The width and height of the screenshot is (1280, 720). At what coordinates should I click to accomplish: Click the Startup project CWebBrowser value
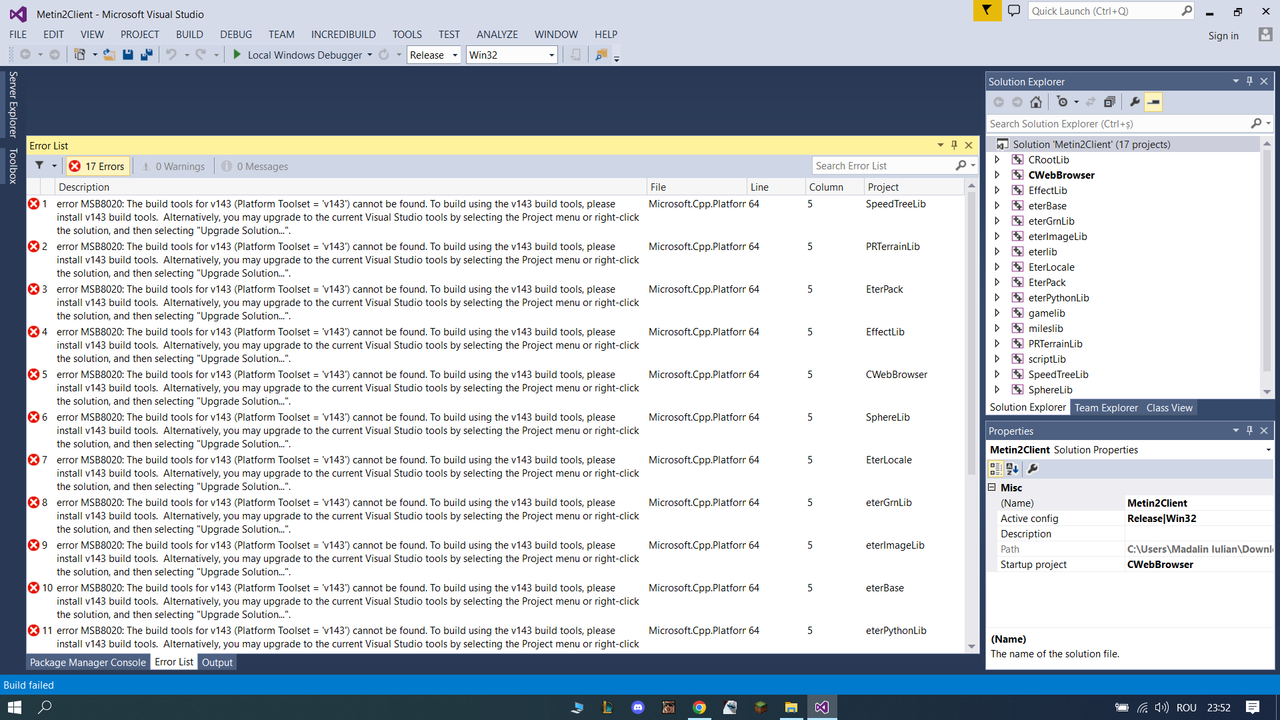[1199, 565]
